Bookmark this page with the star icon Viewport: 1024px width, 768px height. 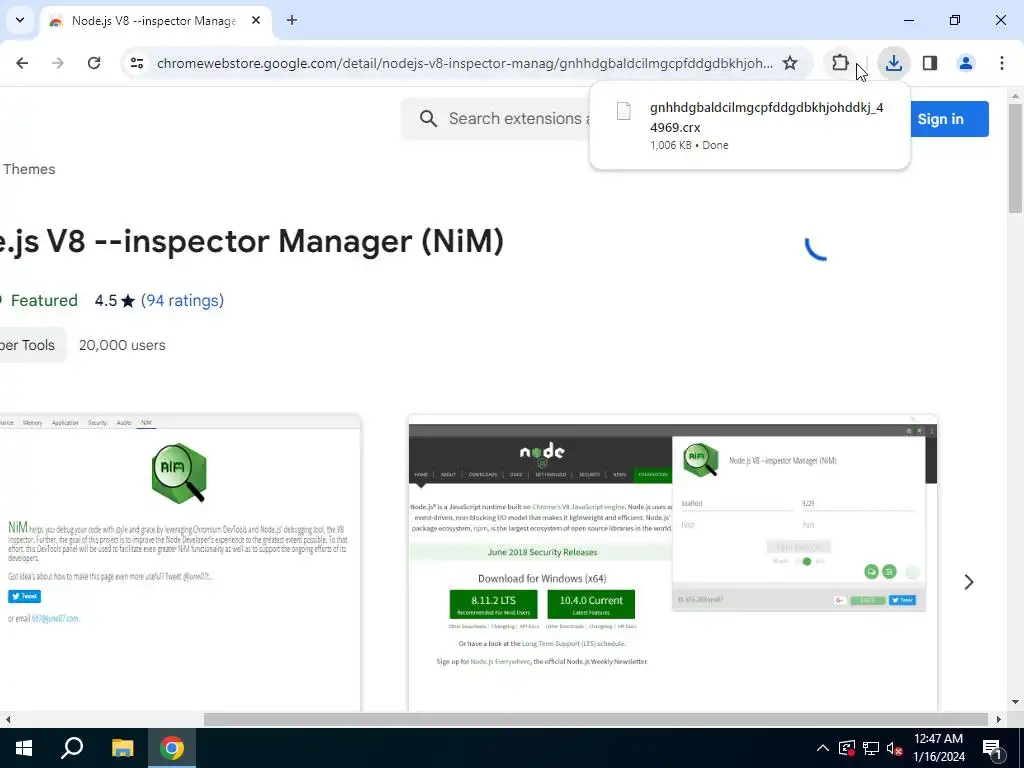(790, 63)
